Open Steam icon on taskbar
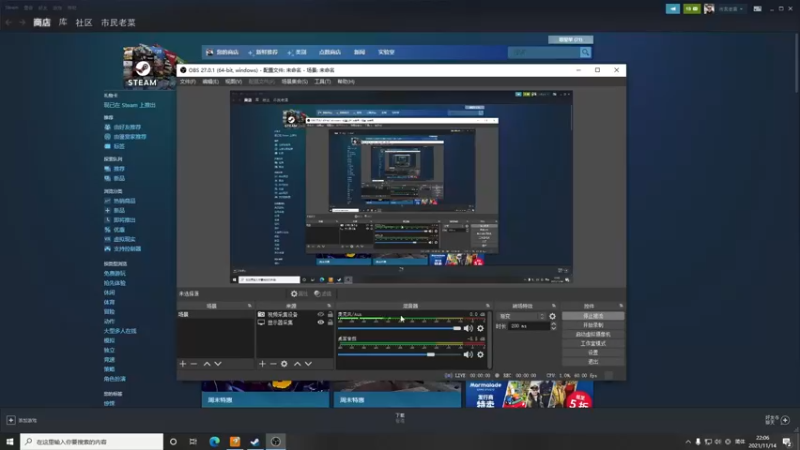Screen dimensions: 800x450 (x=255, y=441)
